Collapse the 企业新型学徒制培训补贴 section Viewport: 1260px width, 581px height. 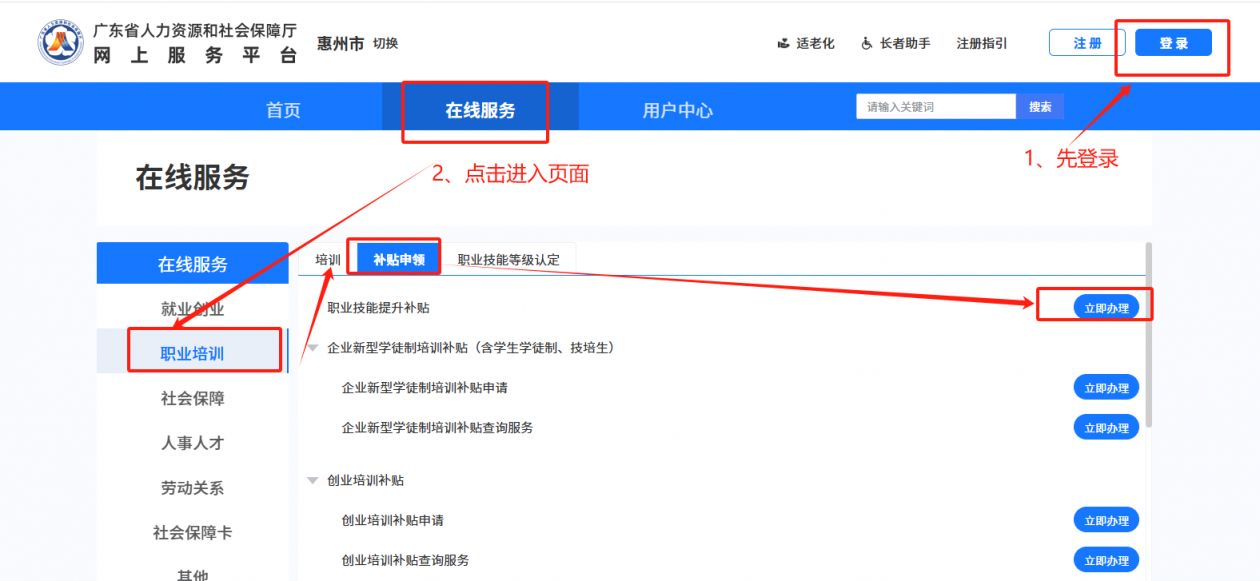click(x=313, y=348)
